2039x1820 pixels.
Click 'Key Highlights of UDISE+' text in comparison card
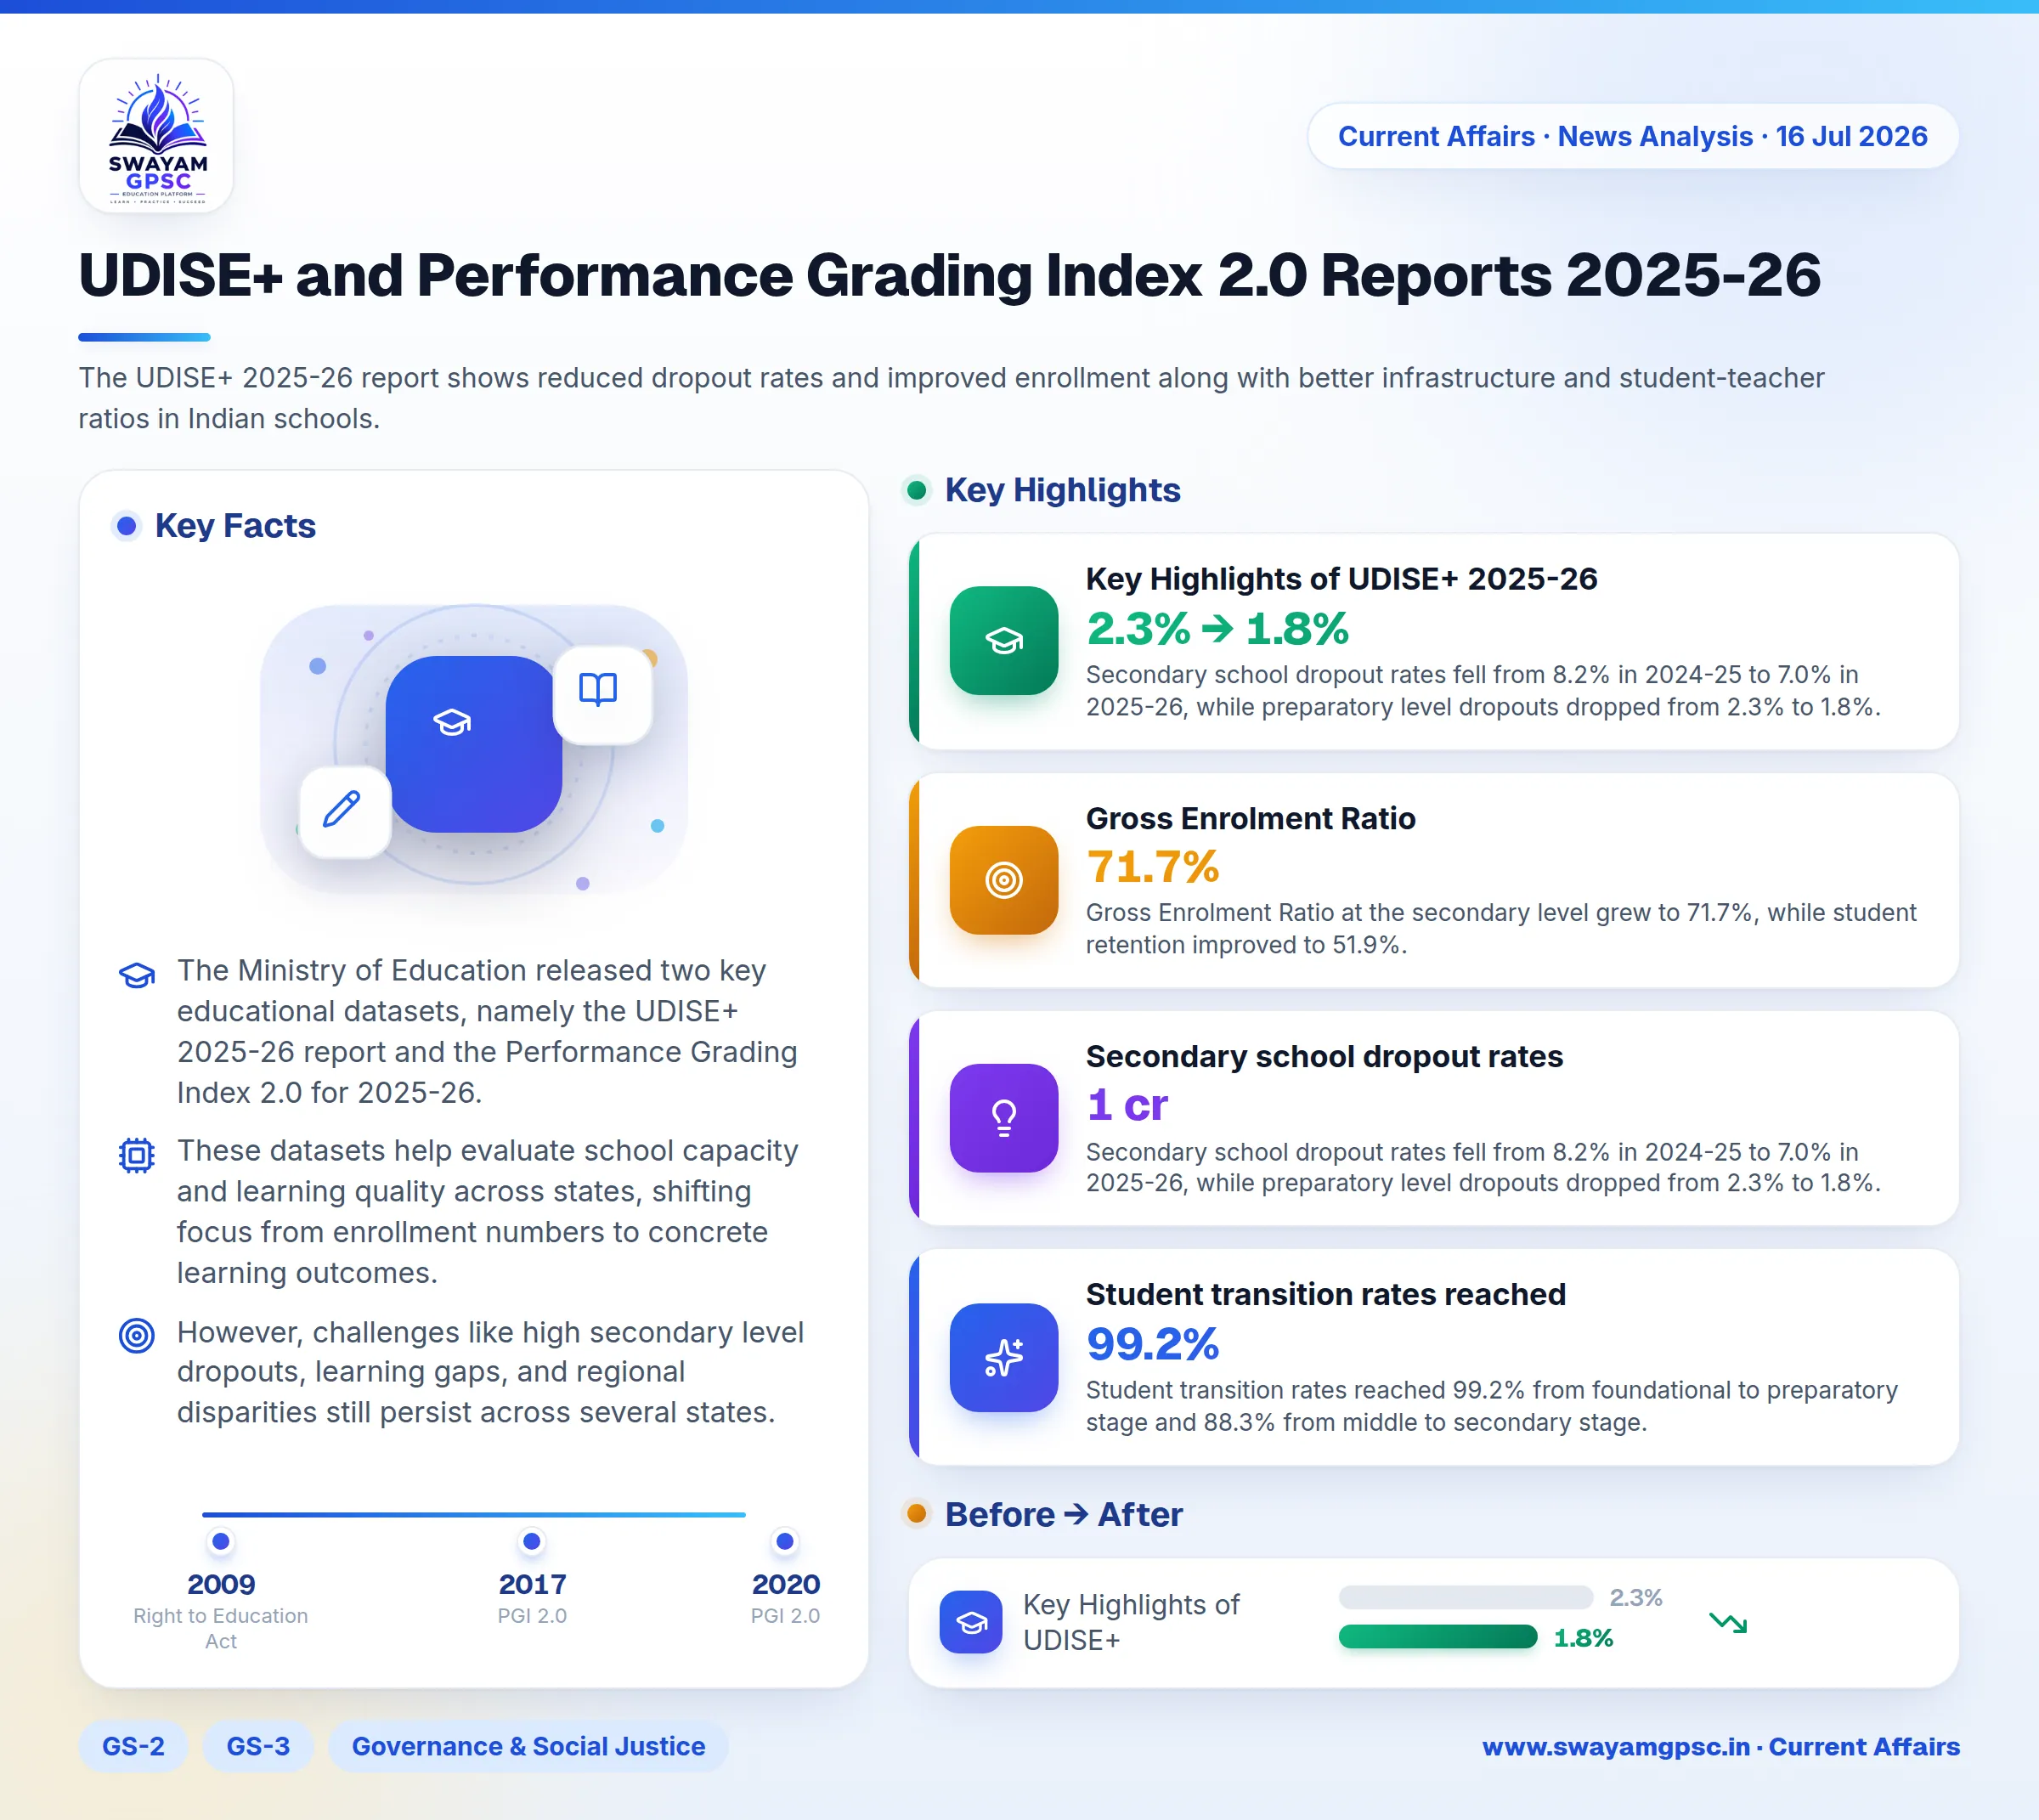tap(1131, 1622)
